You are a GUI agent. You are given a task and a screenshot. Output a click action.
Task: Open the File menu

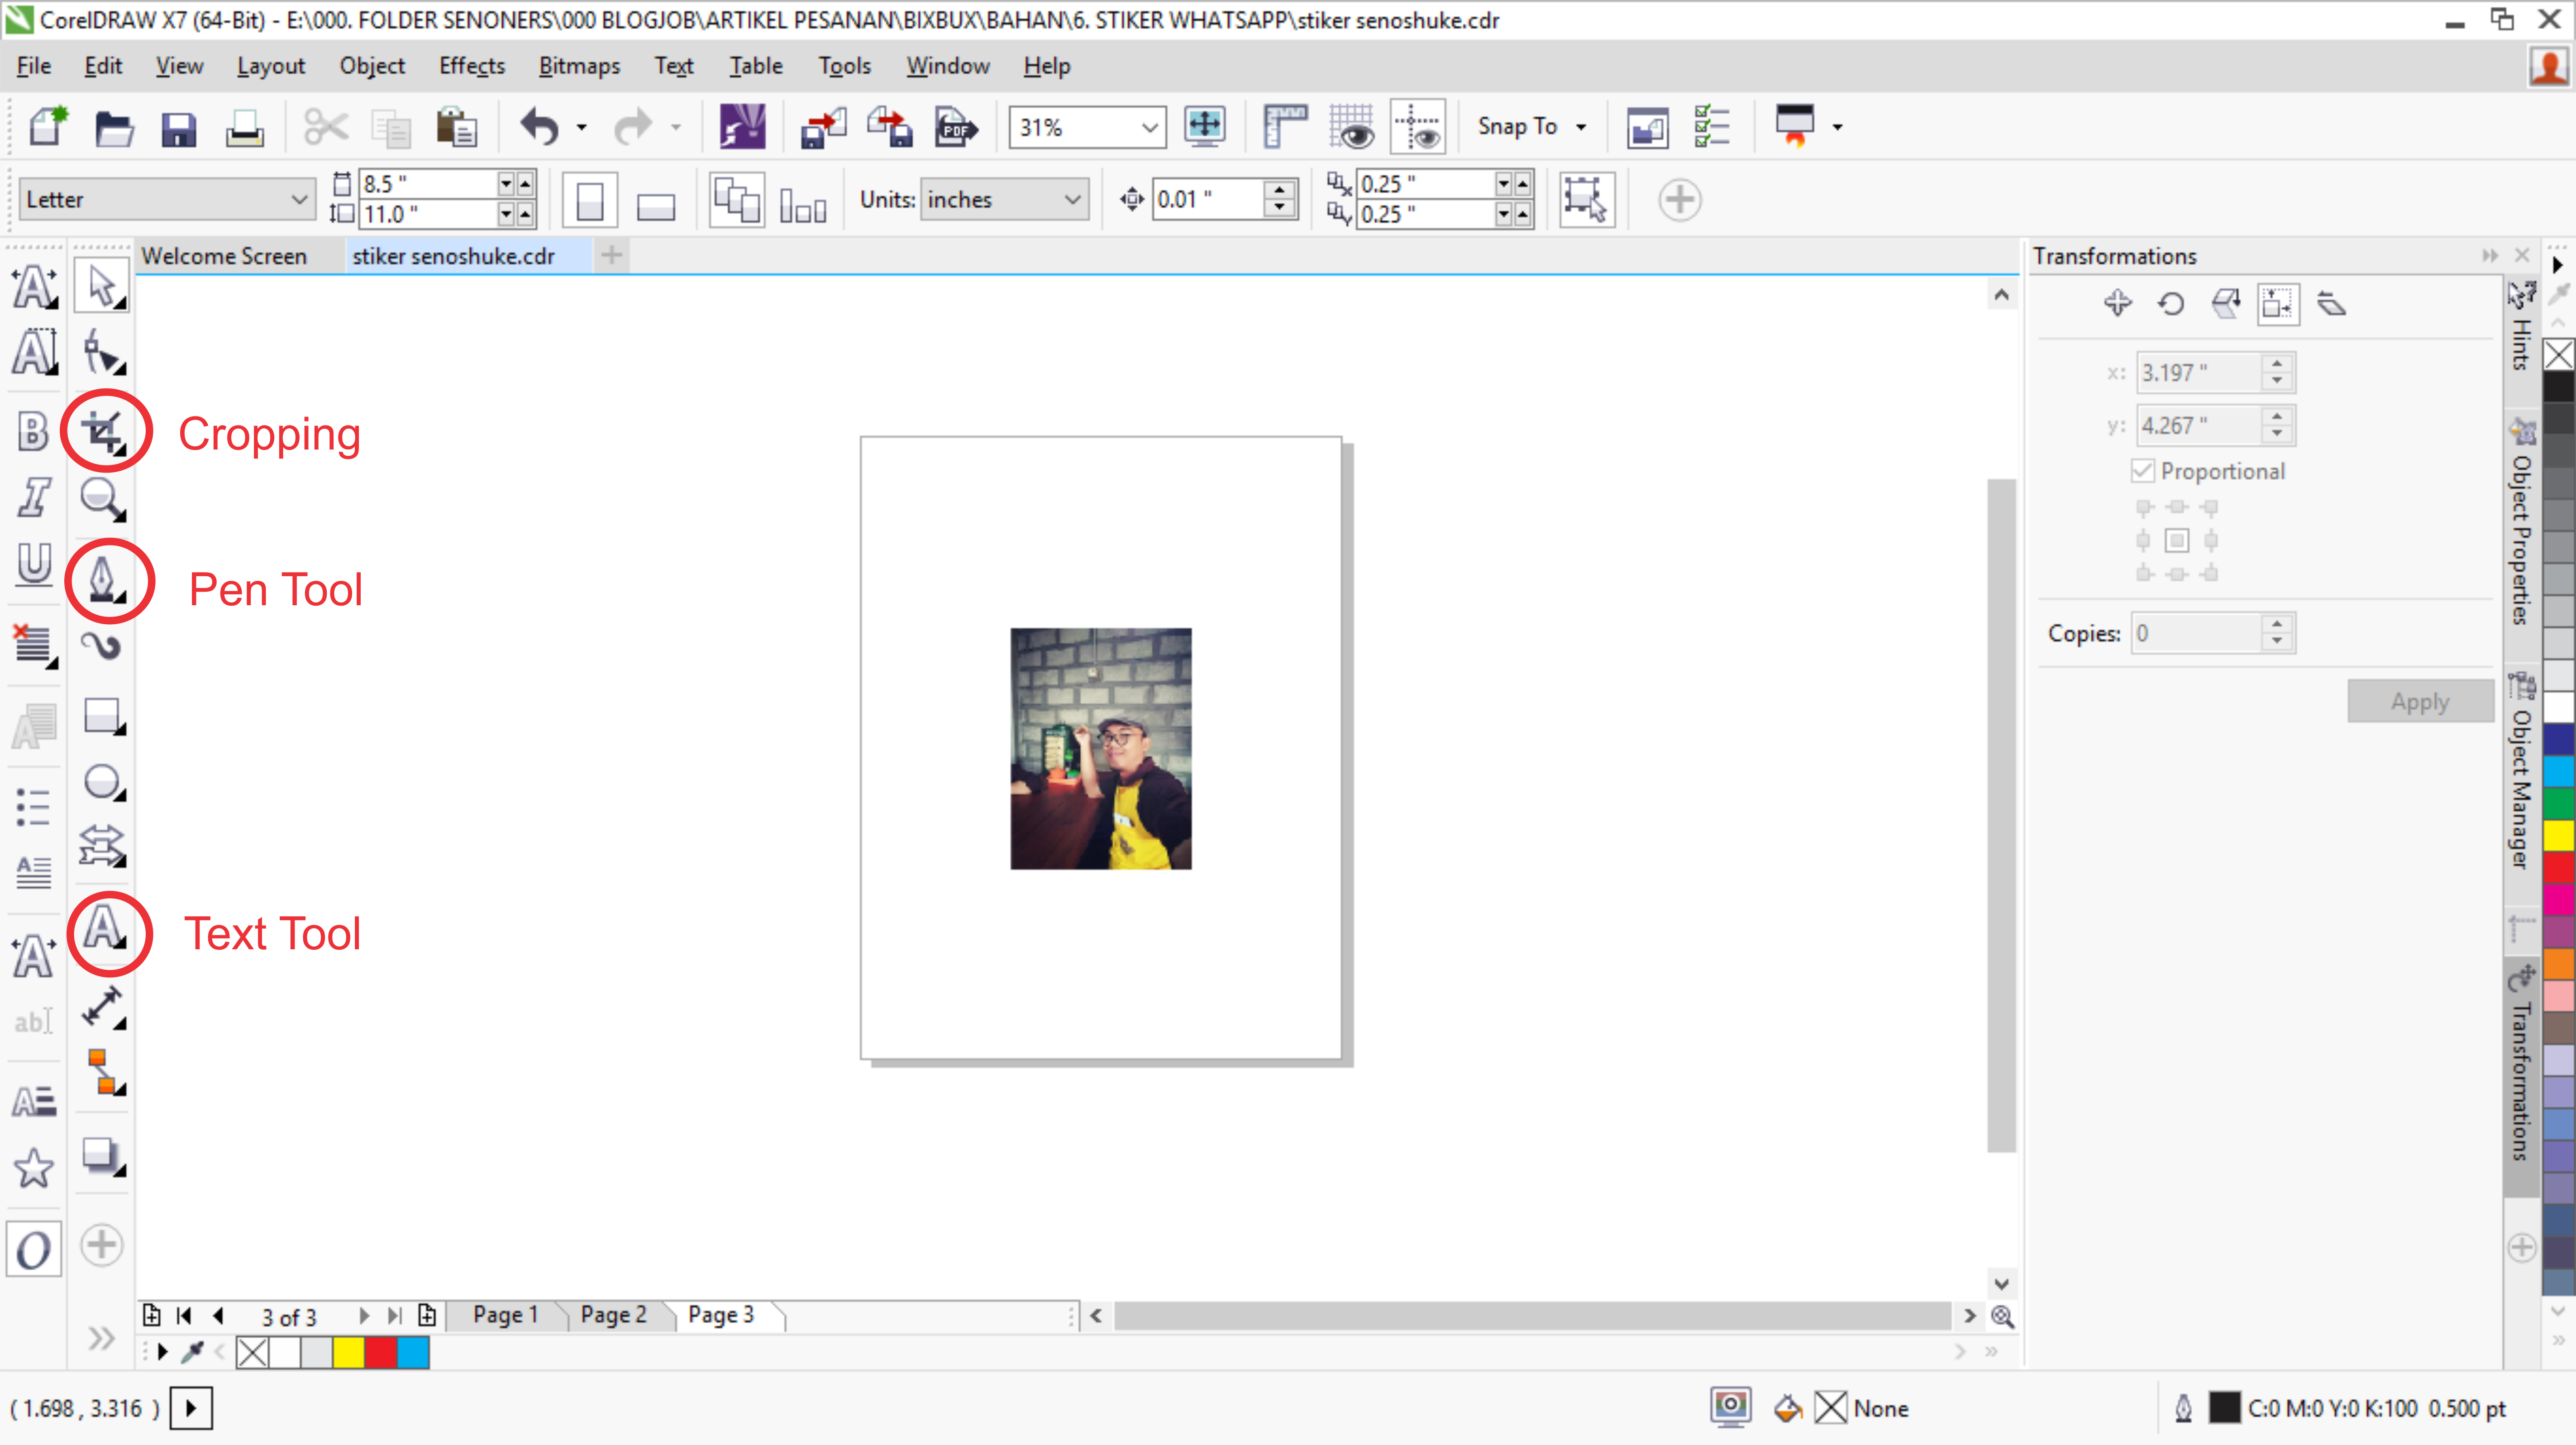(33, 66)
